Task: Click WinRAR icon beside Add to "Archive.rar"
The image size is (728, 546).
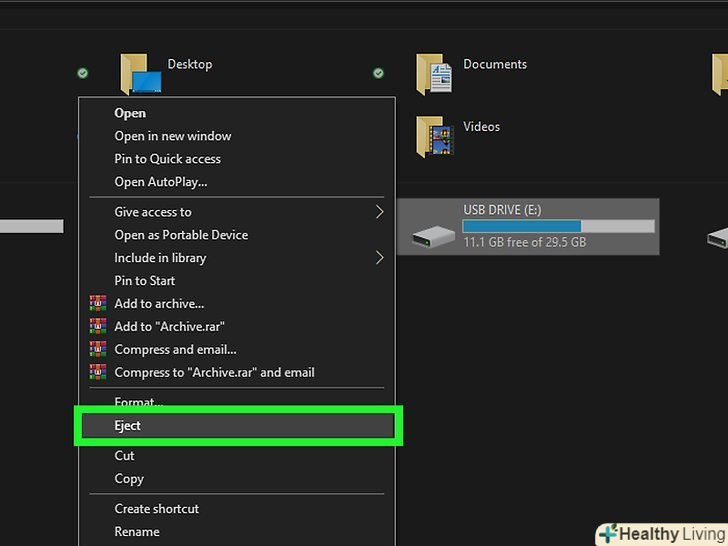Action: pos(98,326)
